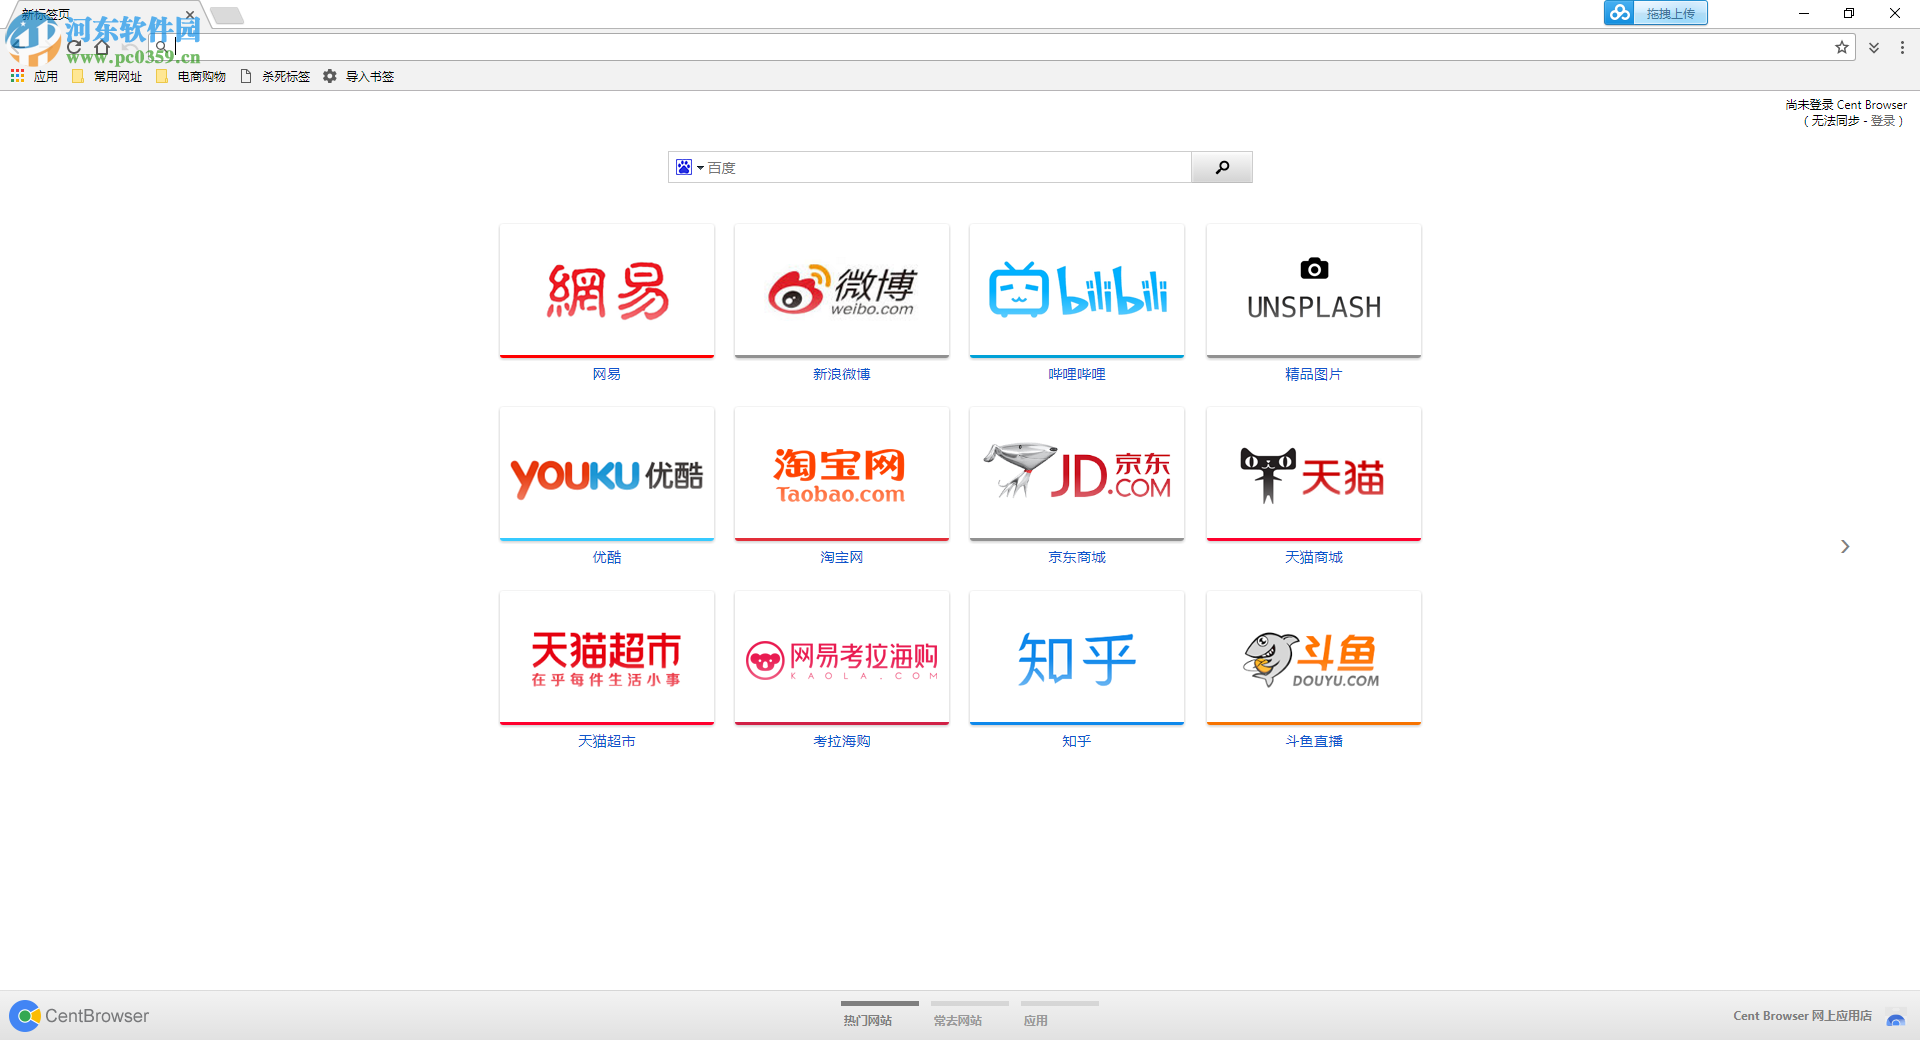The image size is (1920, 1040).
Task: Open the 知乎 (Zhihu) tile
Action: click(x=1076, y=657)
